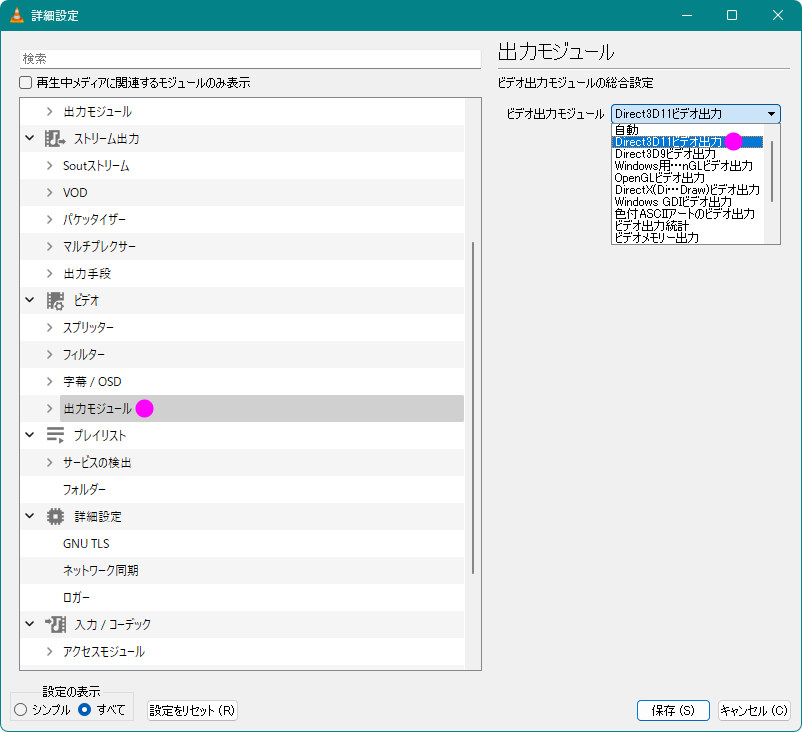Expand the マルチプレクサー tree item
The height and width of the screenshot is (732, 802).
click(x=50, y=247)
